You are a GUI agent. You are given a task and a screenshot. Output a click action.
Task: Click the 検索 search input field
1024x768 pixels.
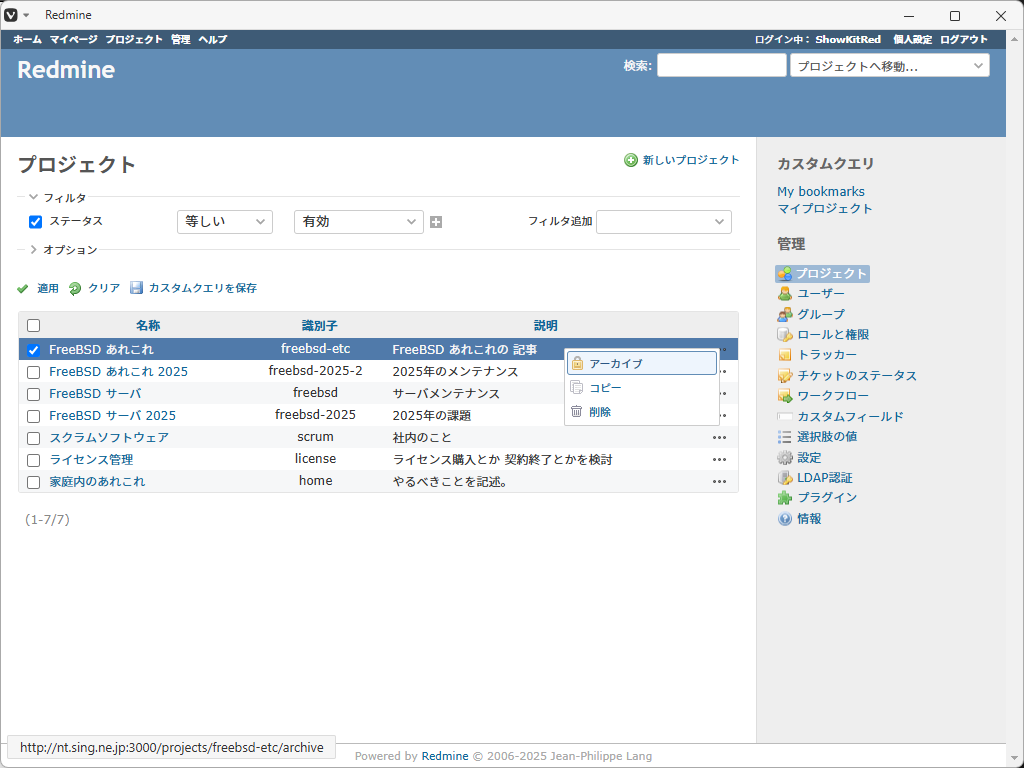pyautogui.click(x=722, y=65)
